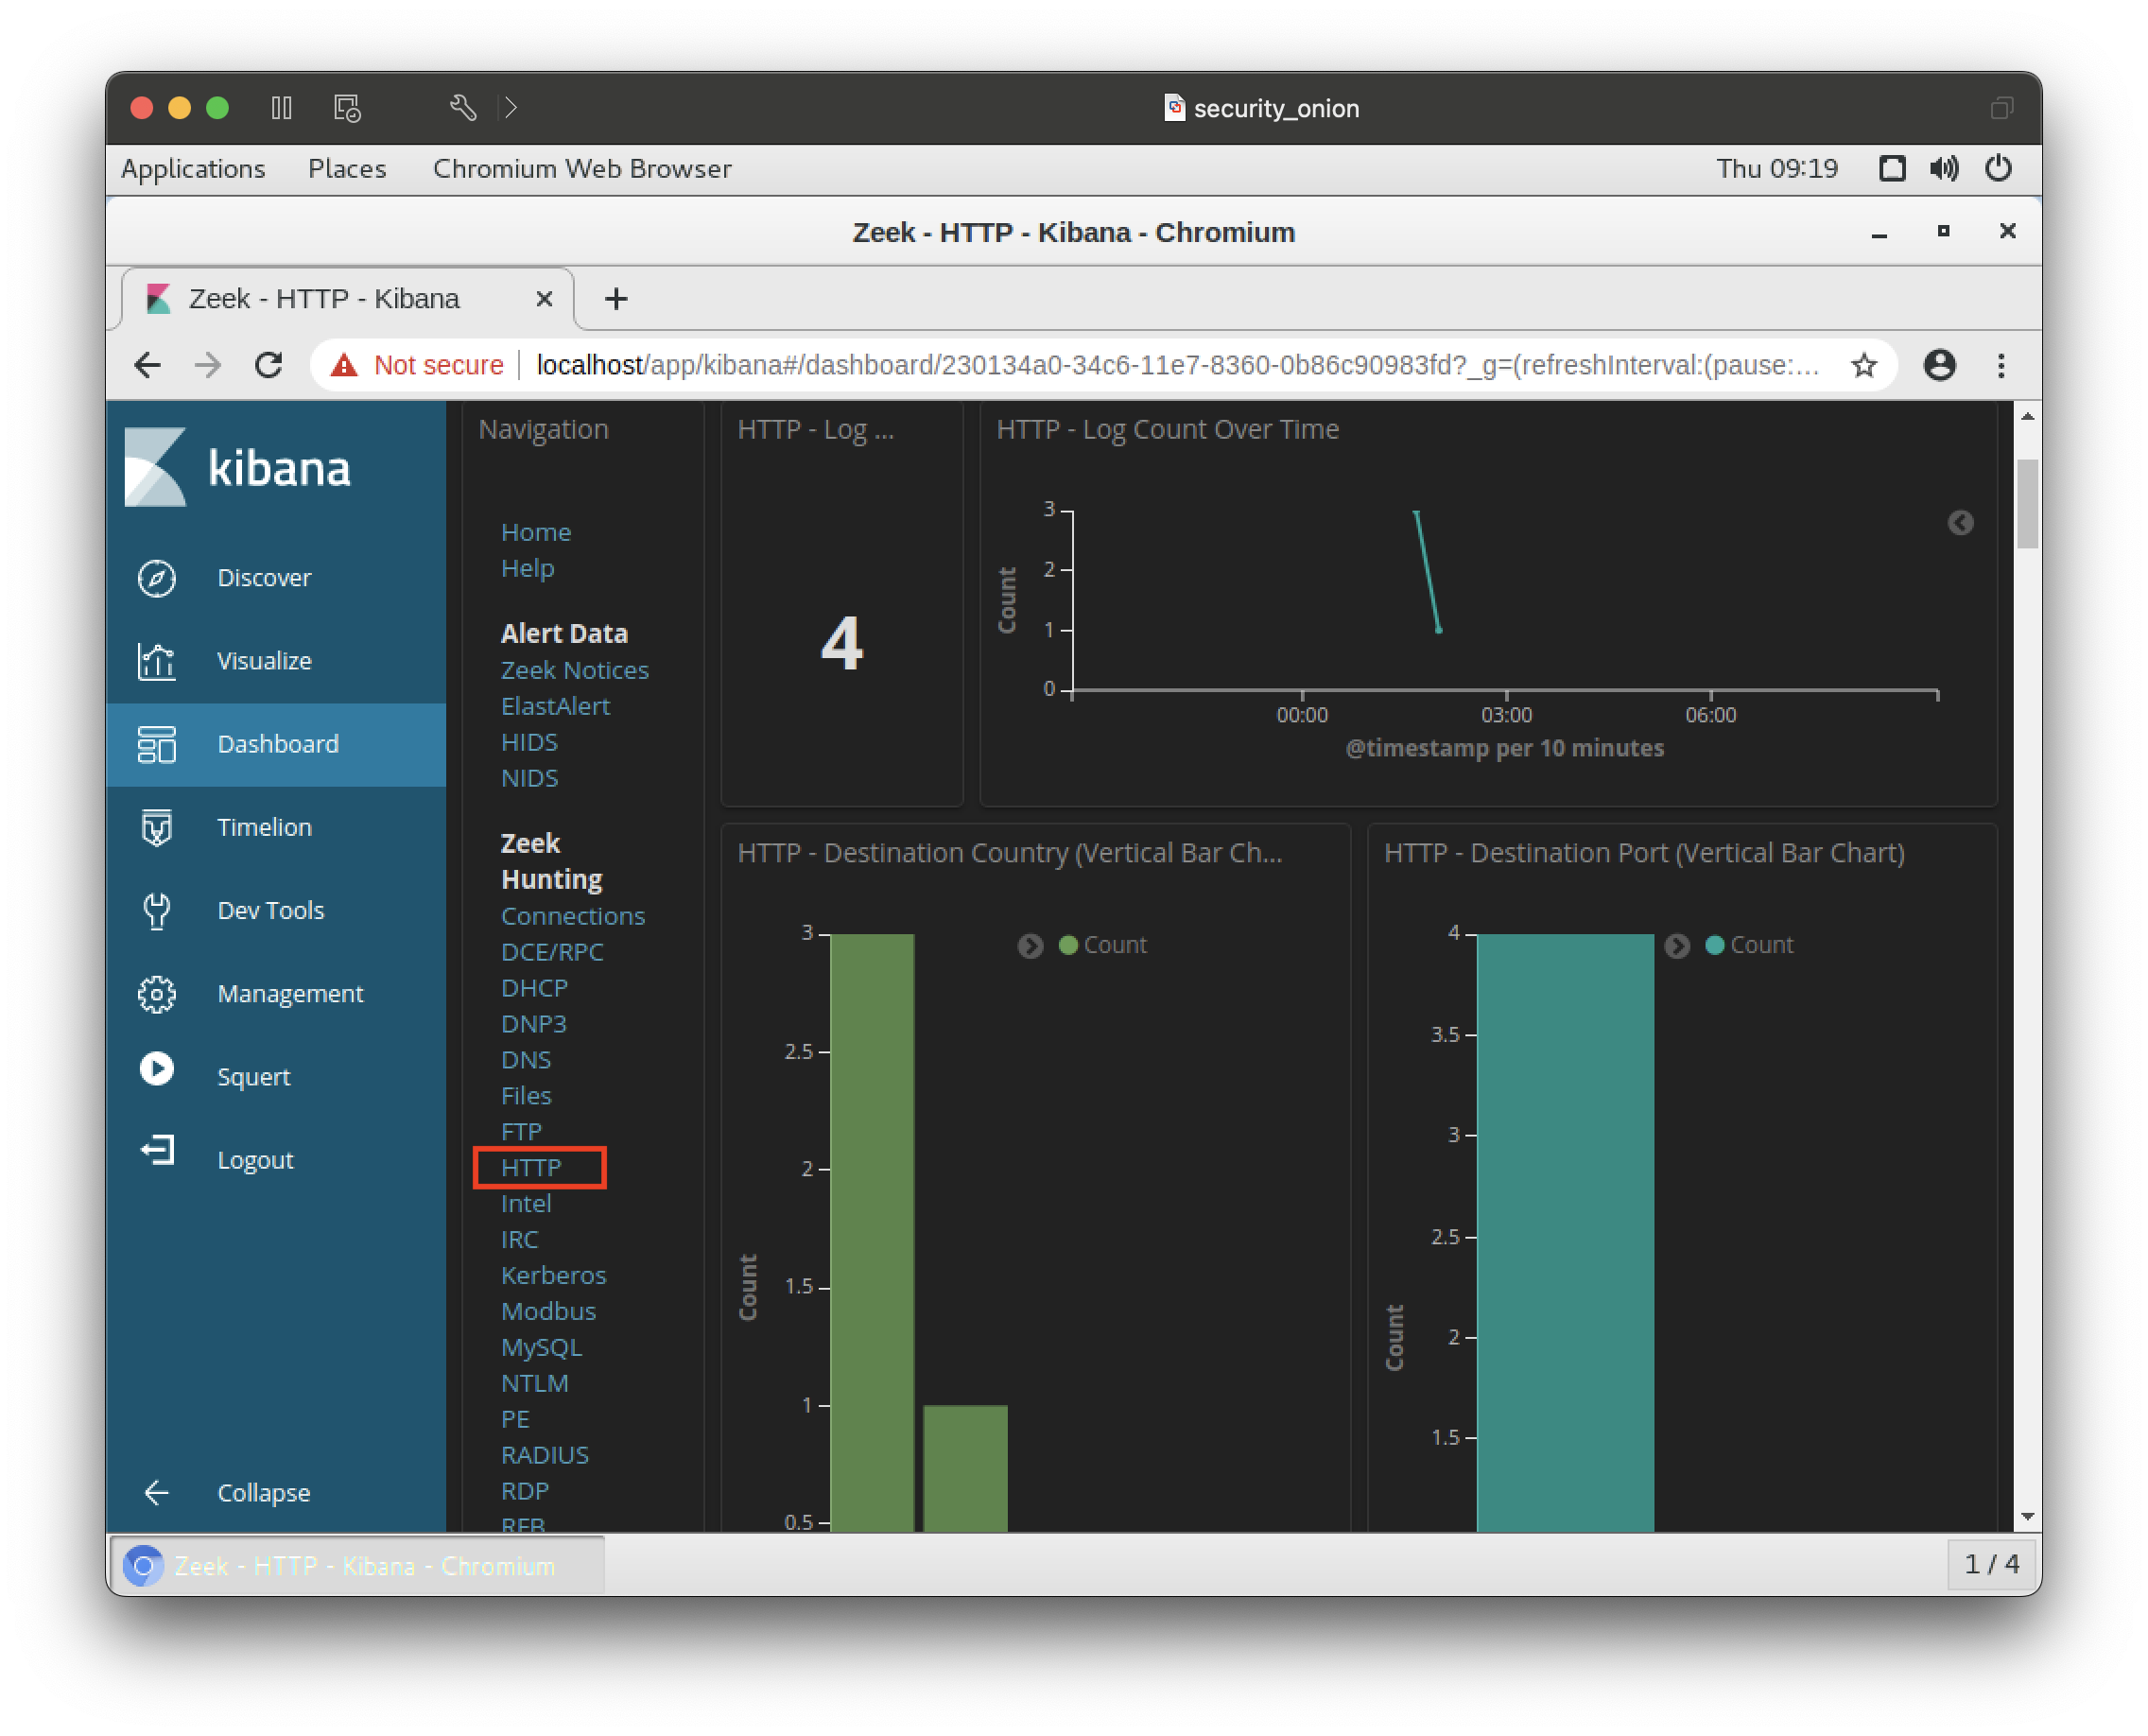Screen dimensions: 2148x1736
Task: Click the power icon in the top panel
Action: pyautogui.click(x=1998, y=168)
